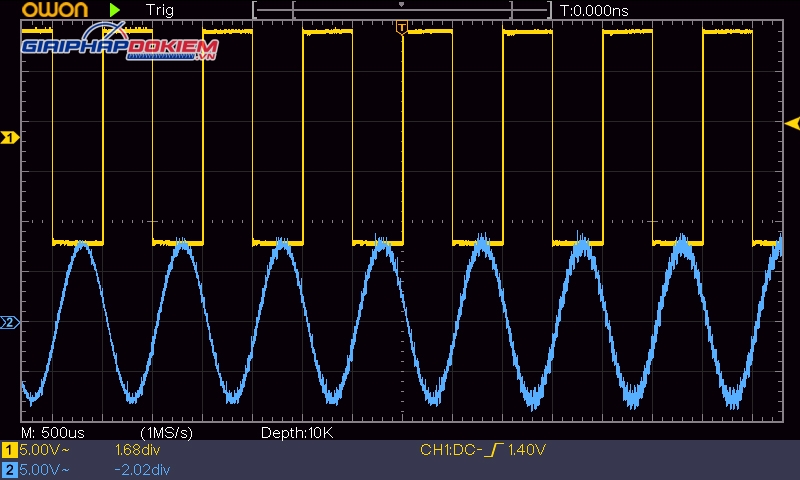Click the yellow trigger level arrow
Screen dimensions: 800x480
[792, 123]
